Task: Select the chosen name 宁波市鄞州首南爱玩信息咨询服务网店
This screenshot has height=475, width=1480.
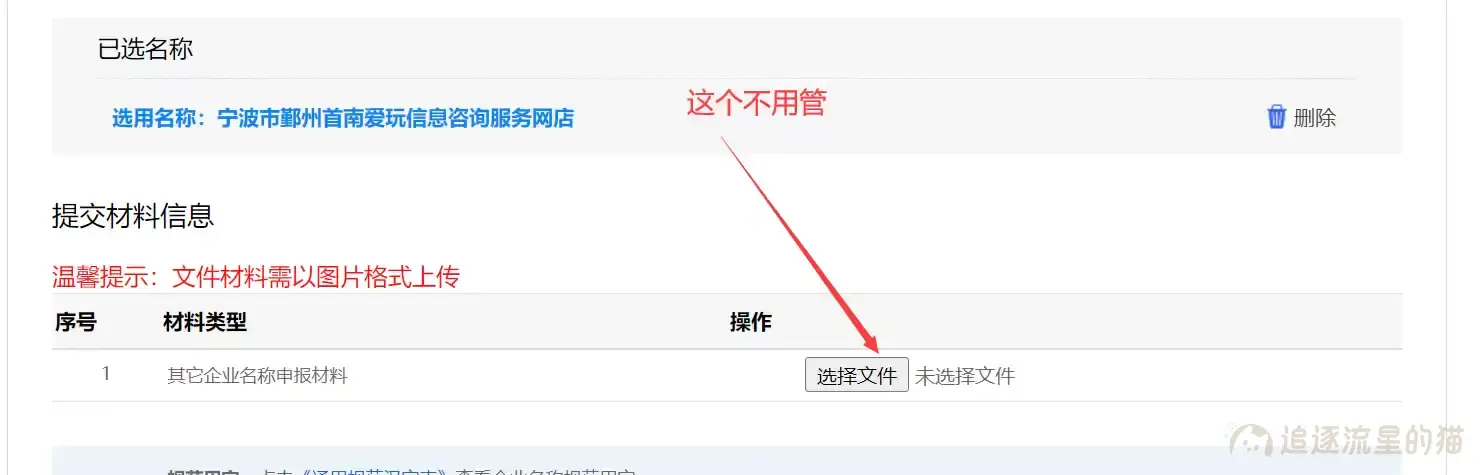Action: pos(396,118)
